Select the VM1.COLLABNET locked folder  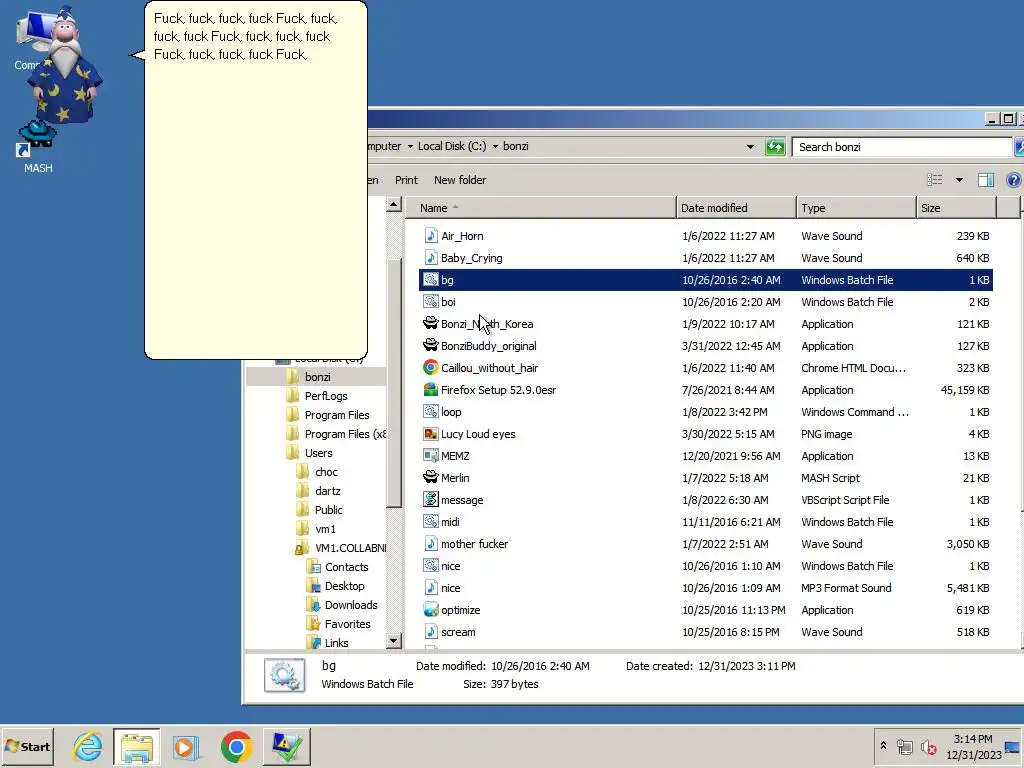point(349,548)
